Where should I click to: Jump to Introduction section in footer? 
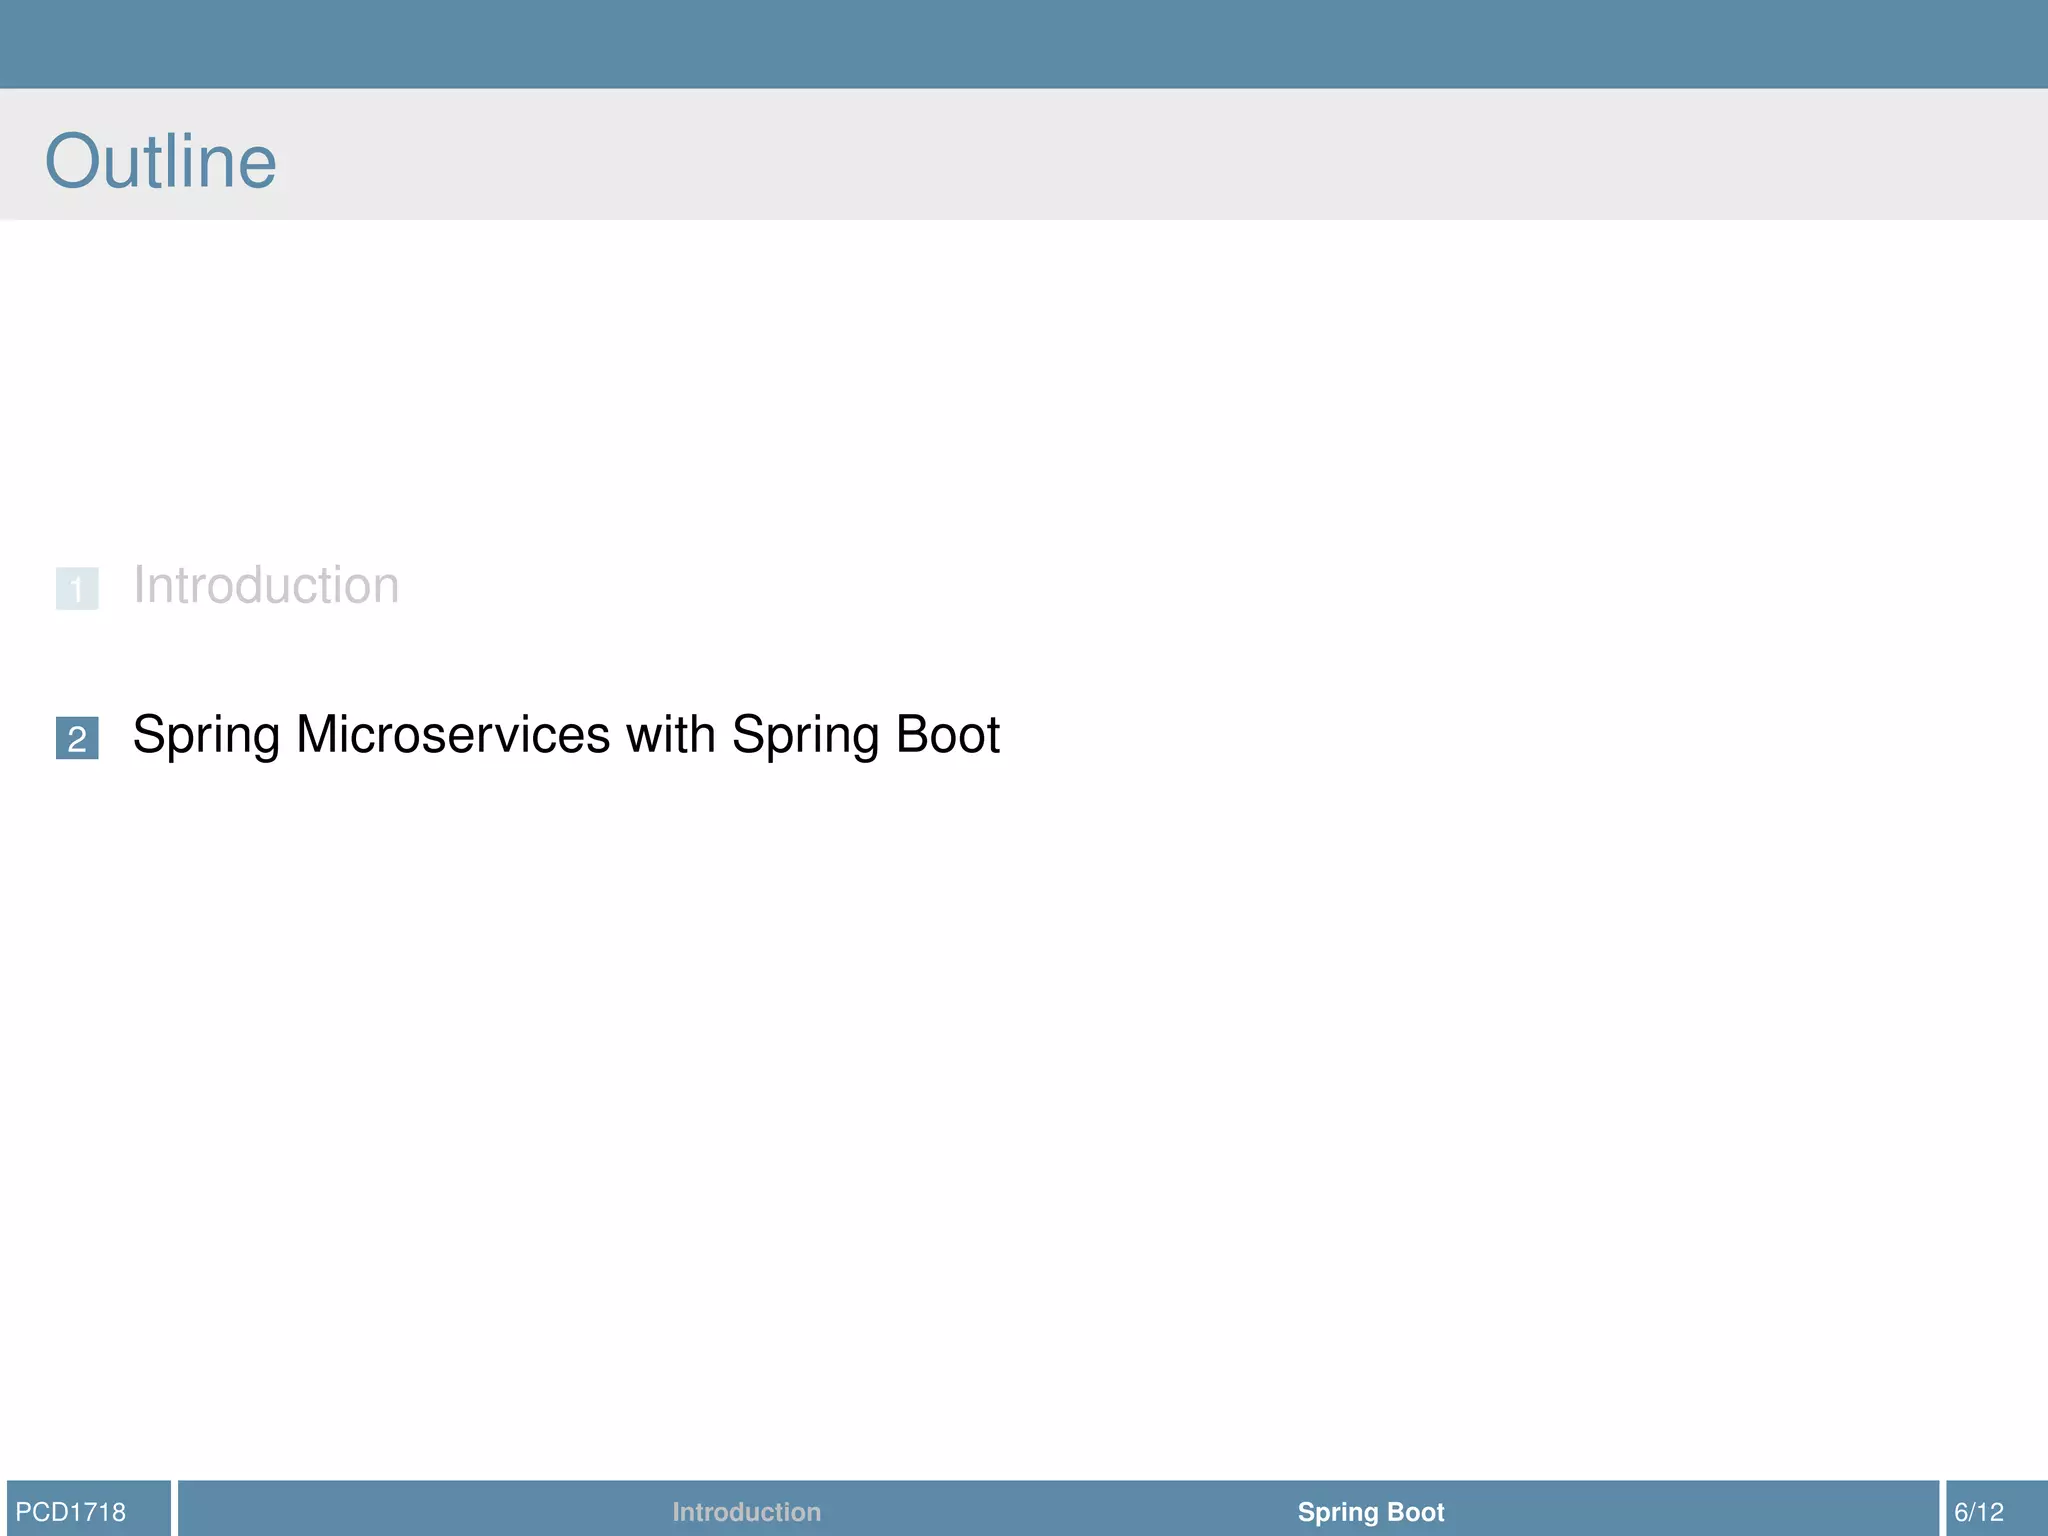pyautogui.click(x=746, y=1511)
